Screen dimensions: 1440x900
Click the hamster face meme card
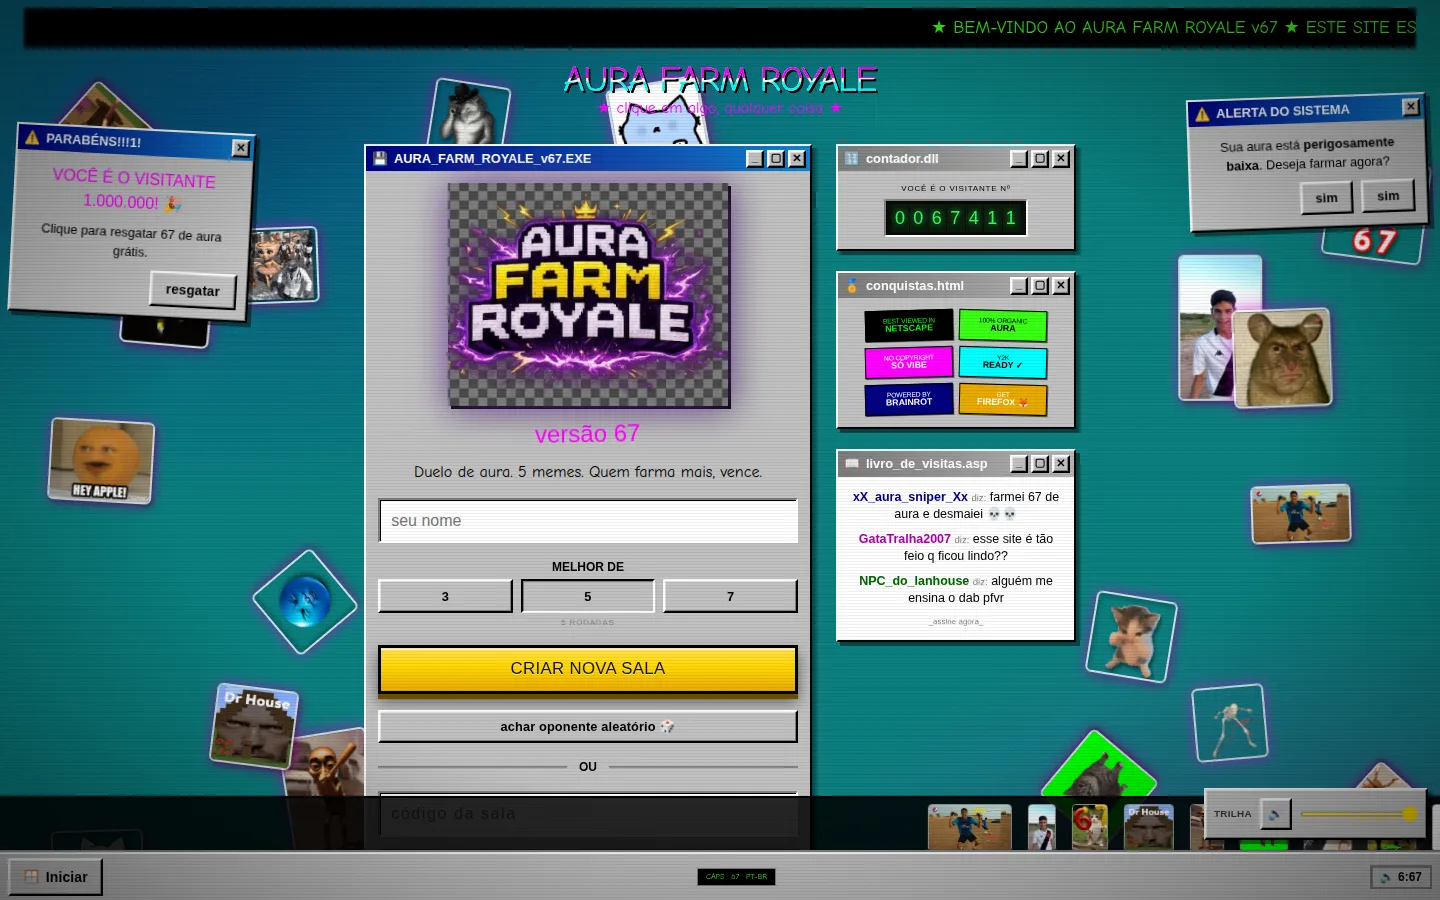[x=1283, y=358]
